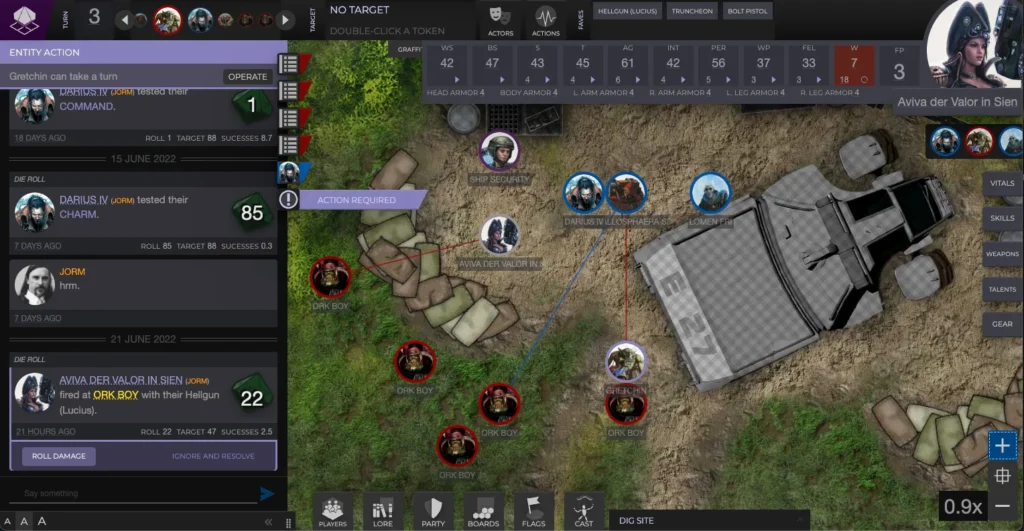Zoom out the map with minus

(1002, 506)
